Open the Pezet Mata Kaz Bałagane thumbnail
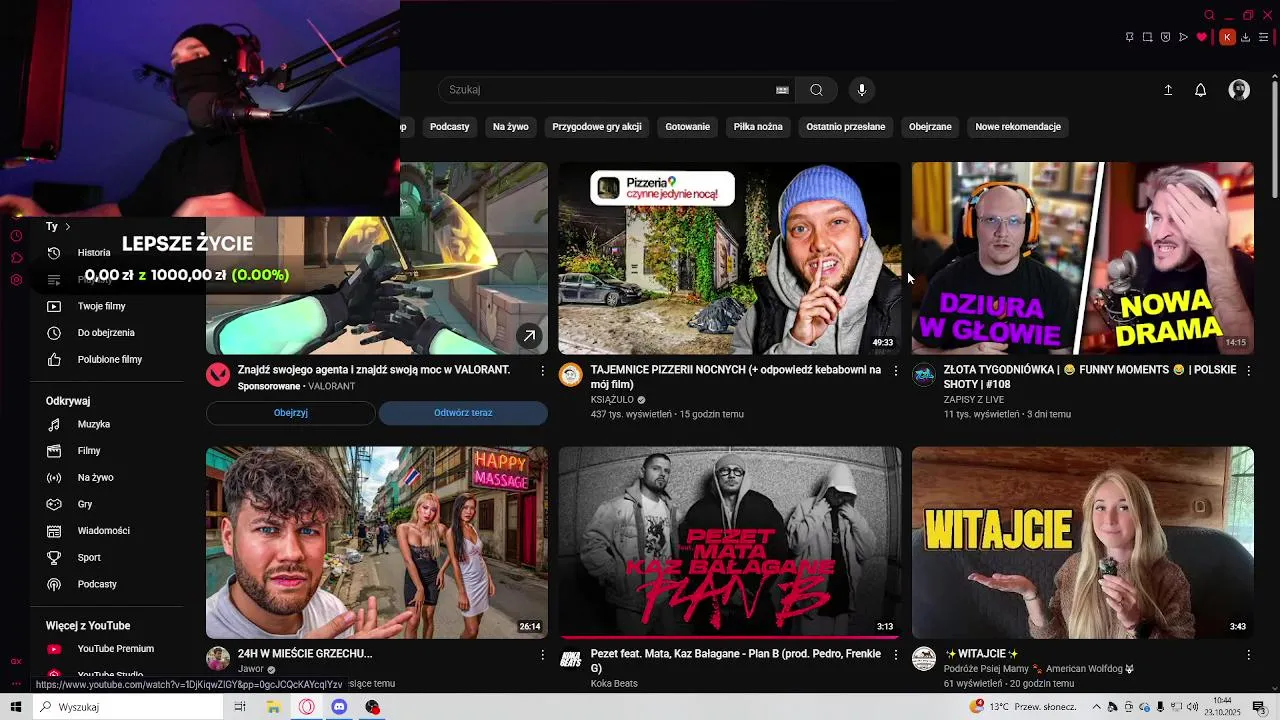The image size is (1280, 720). pyautogui.click(x=730, y=542)
